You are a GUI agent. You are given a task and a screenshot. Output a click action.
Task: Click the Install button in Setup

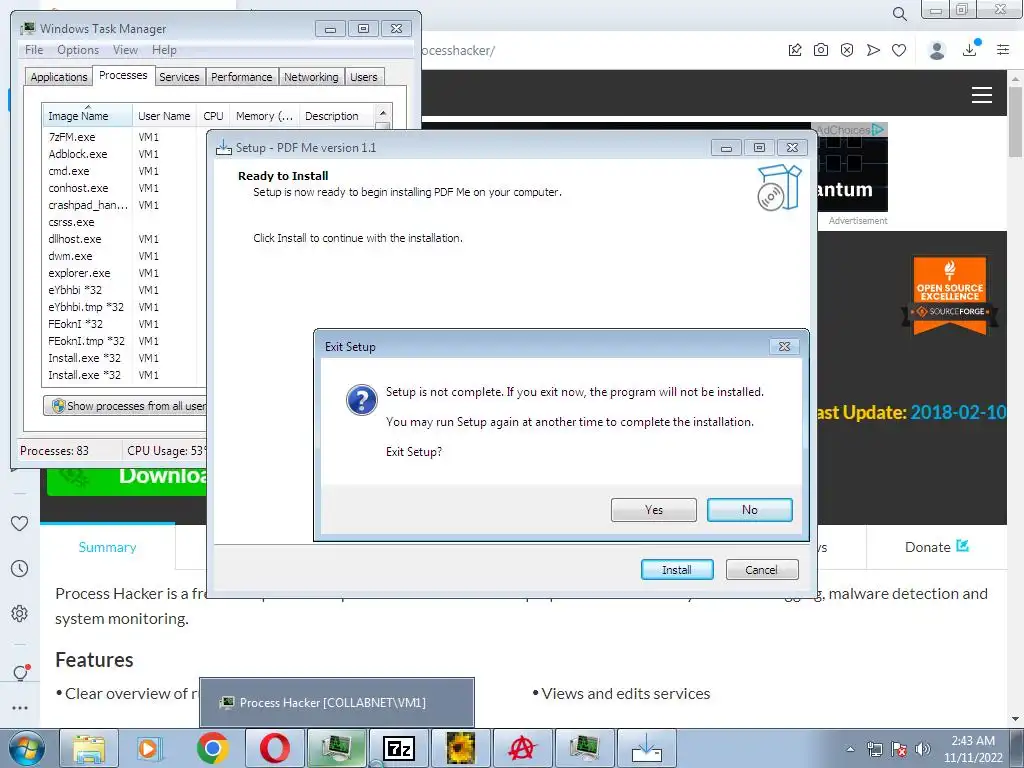click(677, 569)
